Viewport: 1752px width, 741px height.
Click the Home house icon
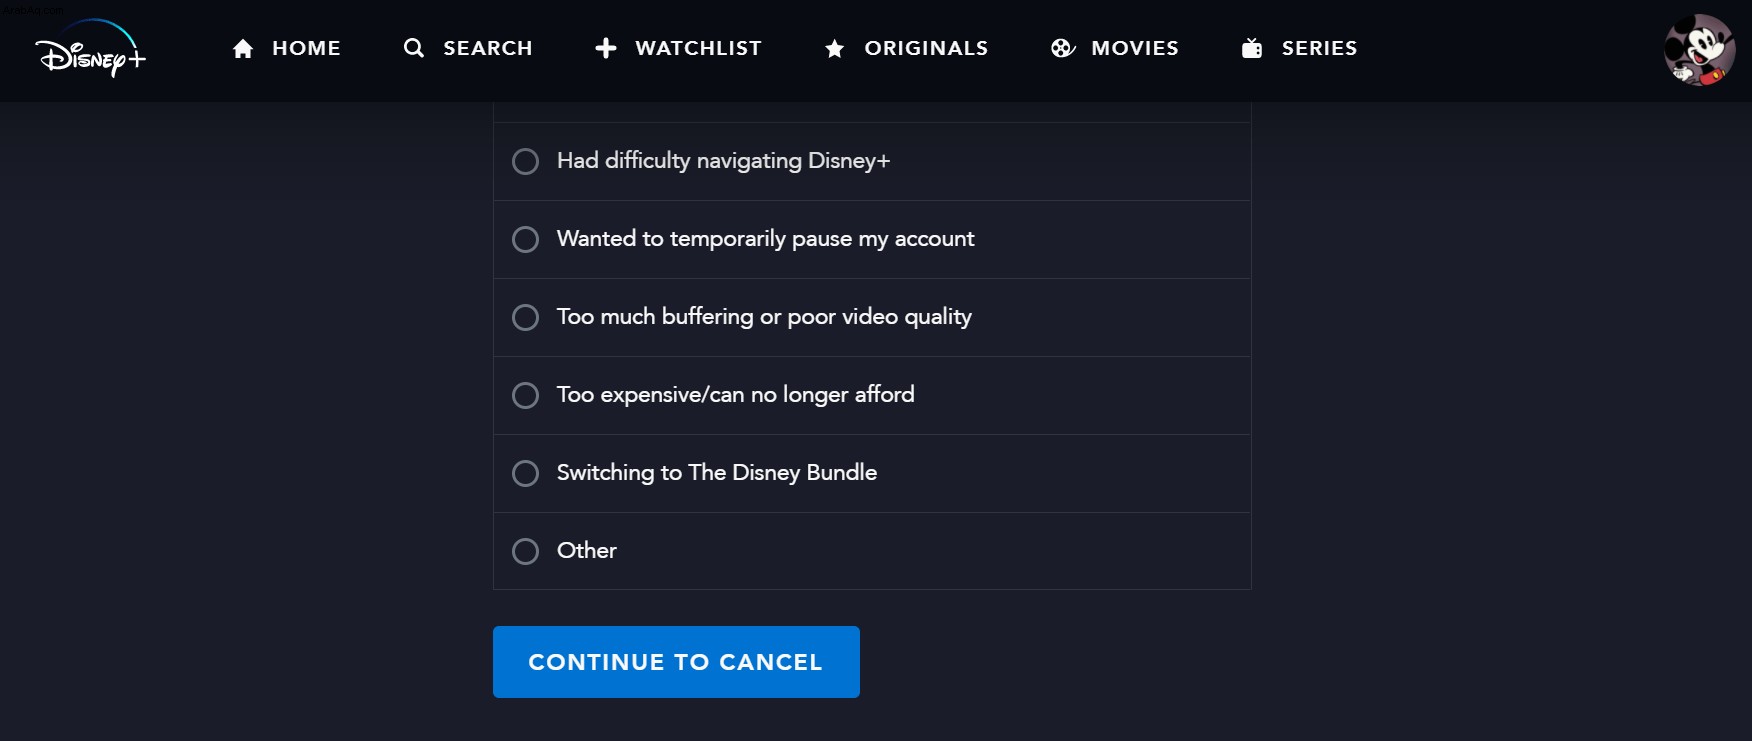[243, 48]
